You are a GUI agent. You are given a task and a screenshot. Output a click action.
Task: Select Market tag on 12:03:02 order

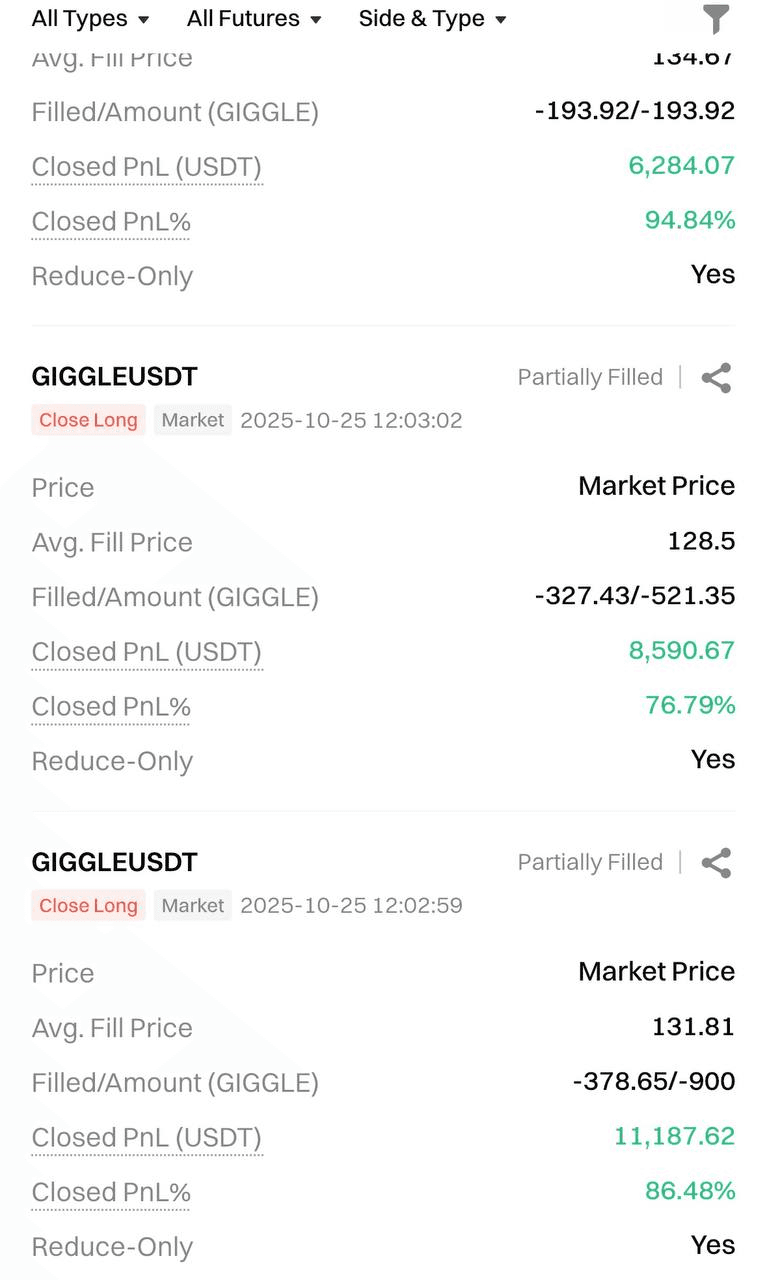click(193, 420)
